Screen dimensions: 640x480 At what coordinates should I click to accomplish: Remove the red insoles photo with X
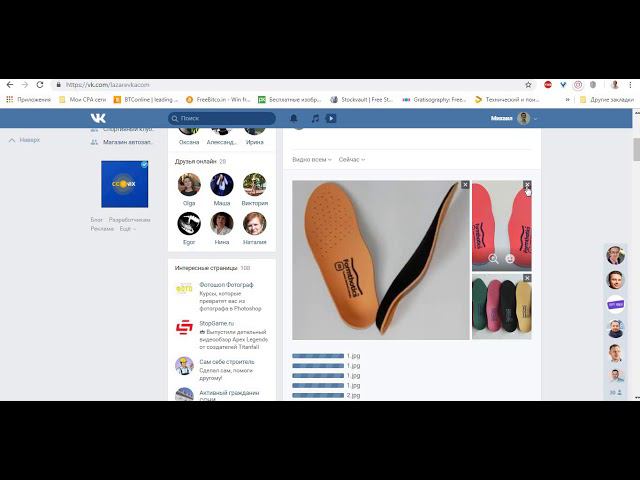[x=527, y=185]
